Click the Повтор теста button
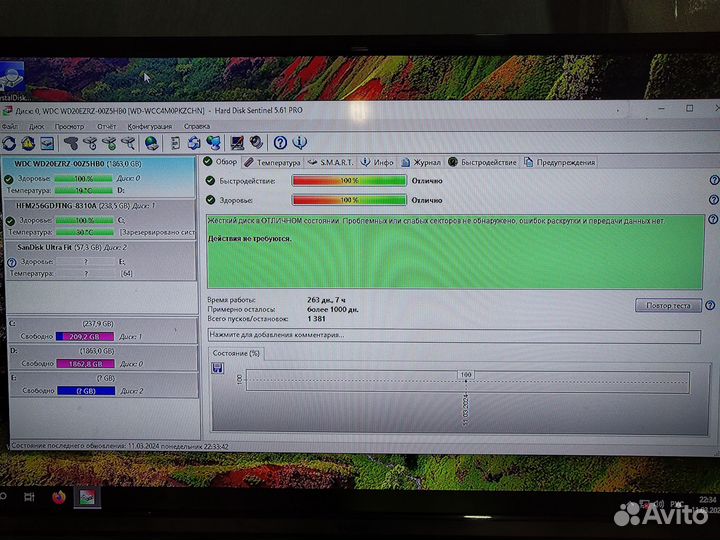Viewport: 720px width, 540px height. pyautogui.click(x=668, y=305)
